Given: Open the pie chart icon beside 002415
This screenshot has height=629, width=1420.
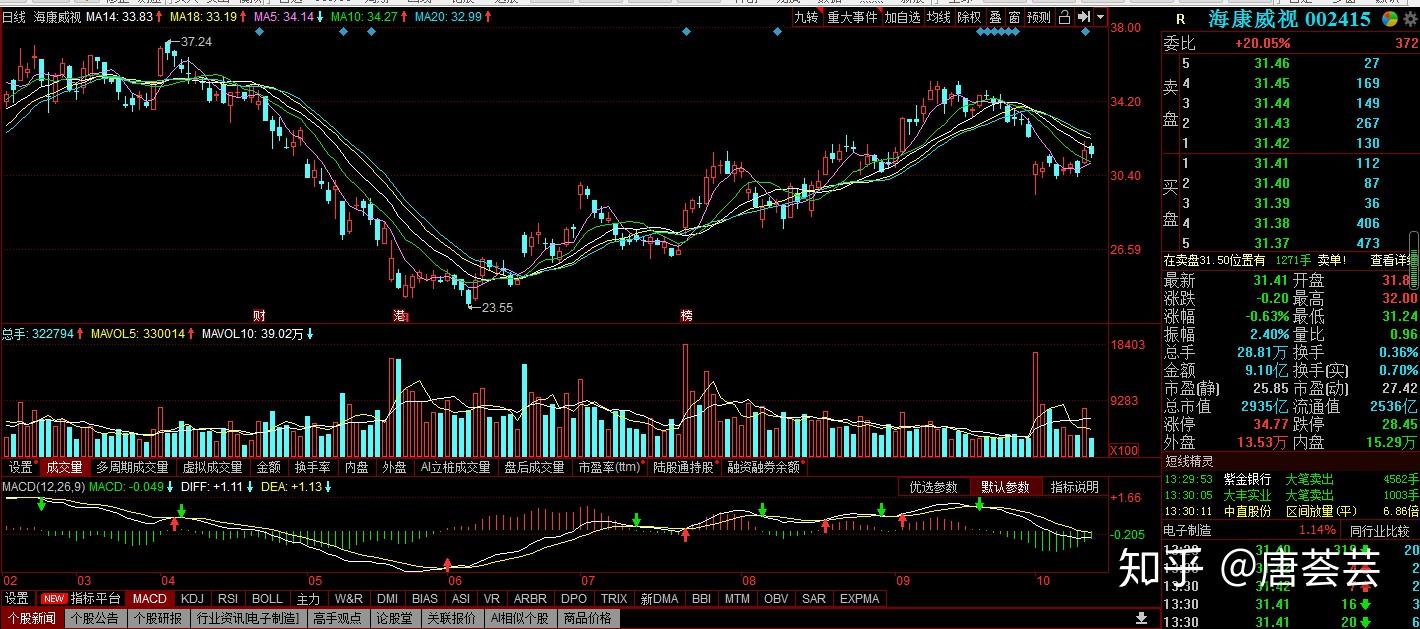Looking at the screenshot, I should pos(1390,19).
